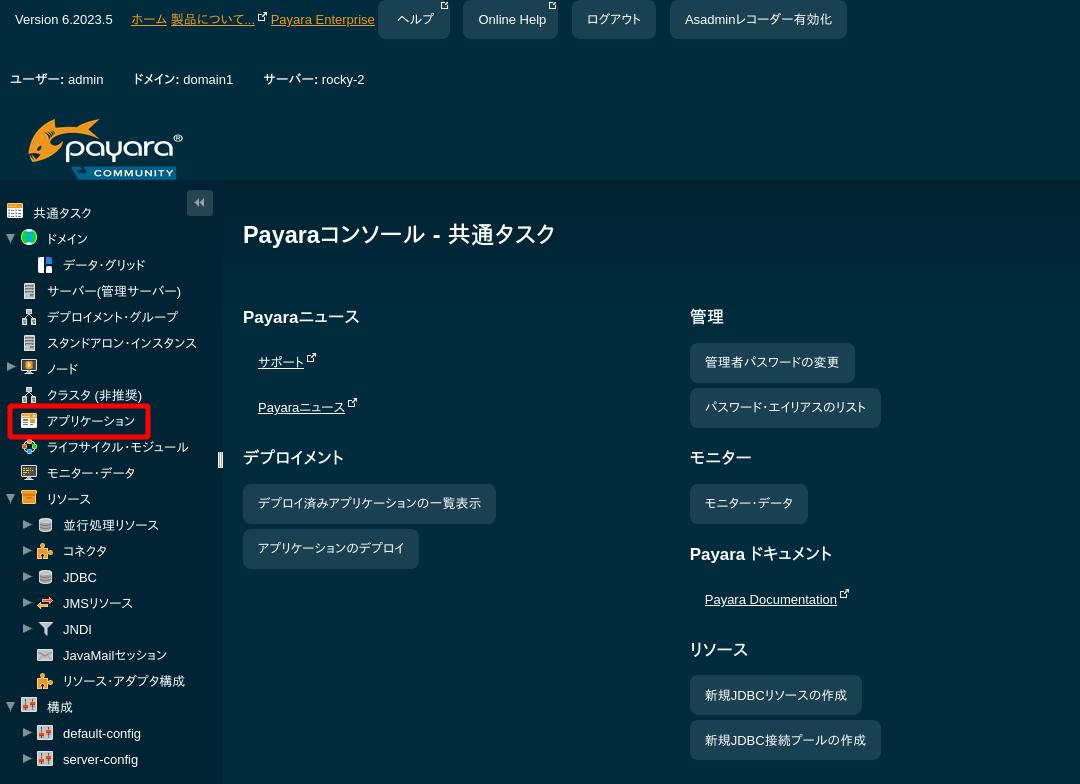Open Online Help
Viewport: 1080px width, 784px height.
point(511,19)
